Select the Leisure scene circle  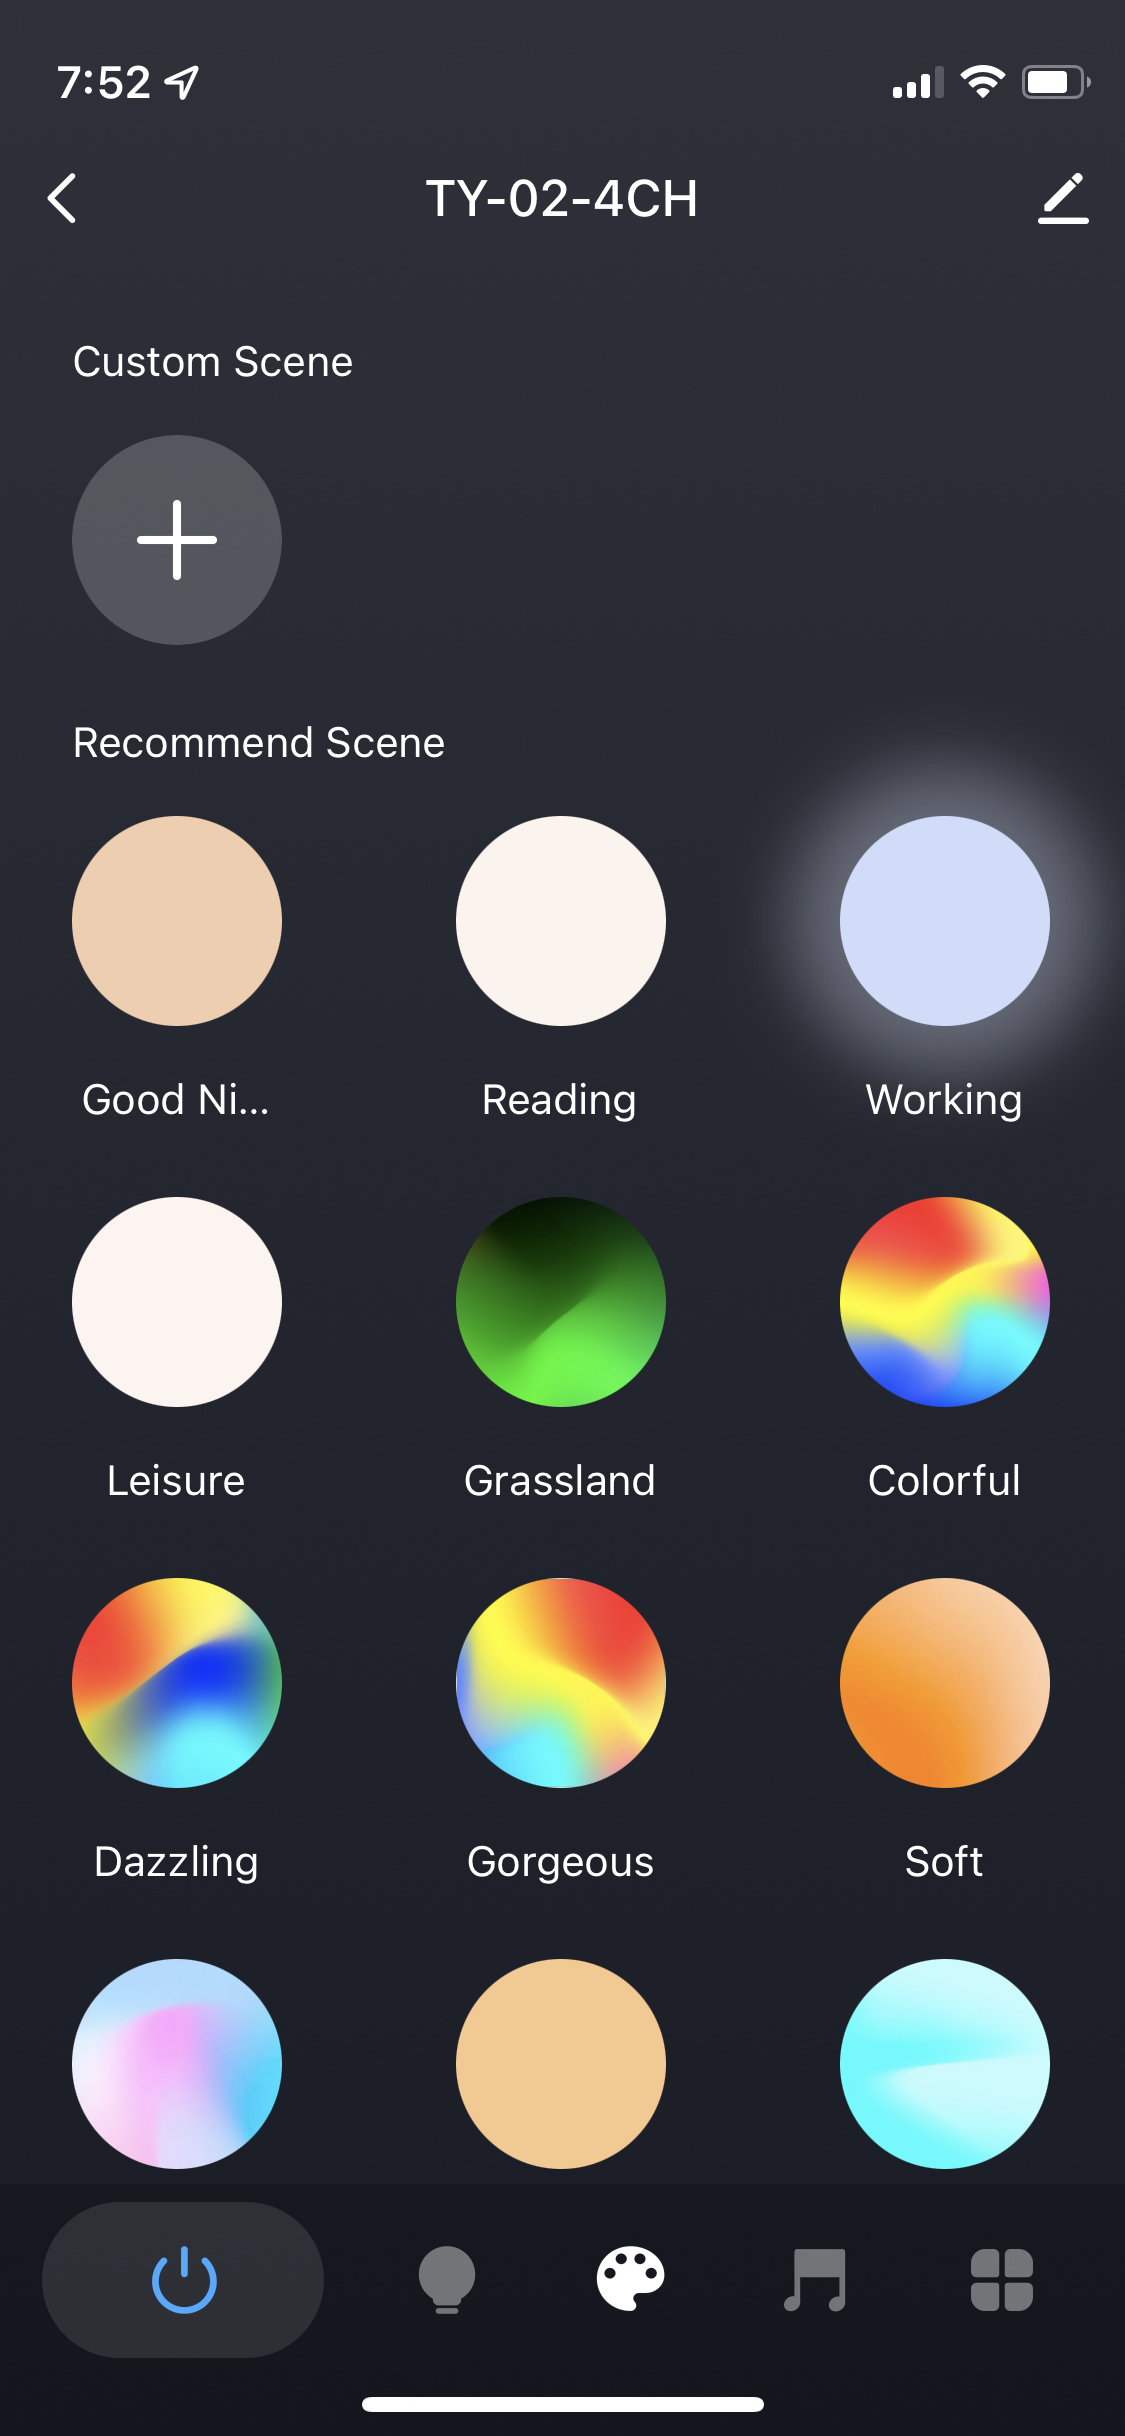[177, 1302]
